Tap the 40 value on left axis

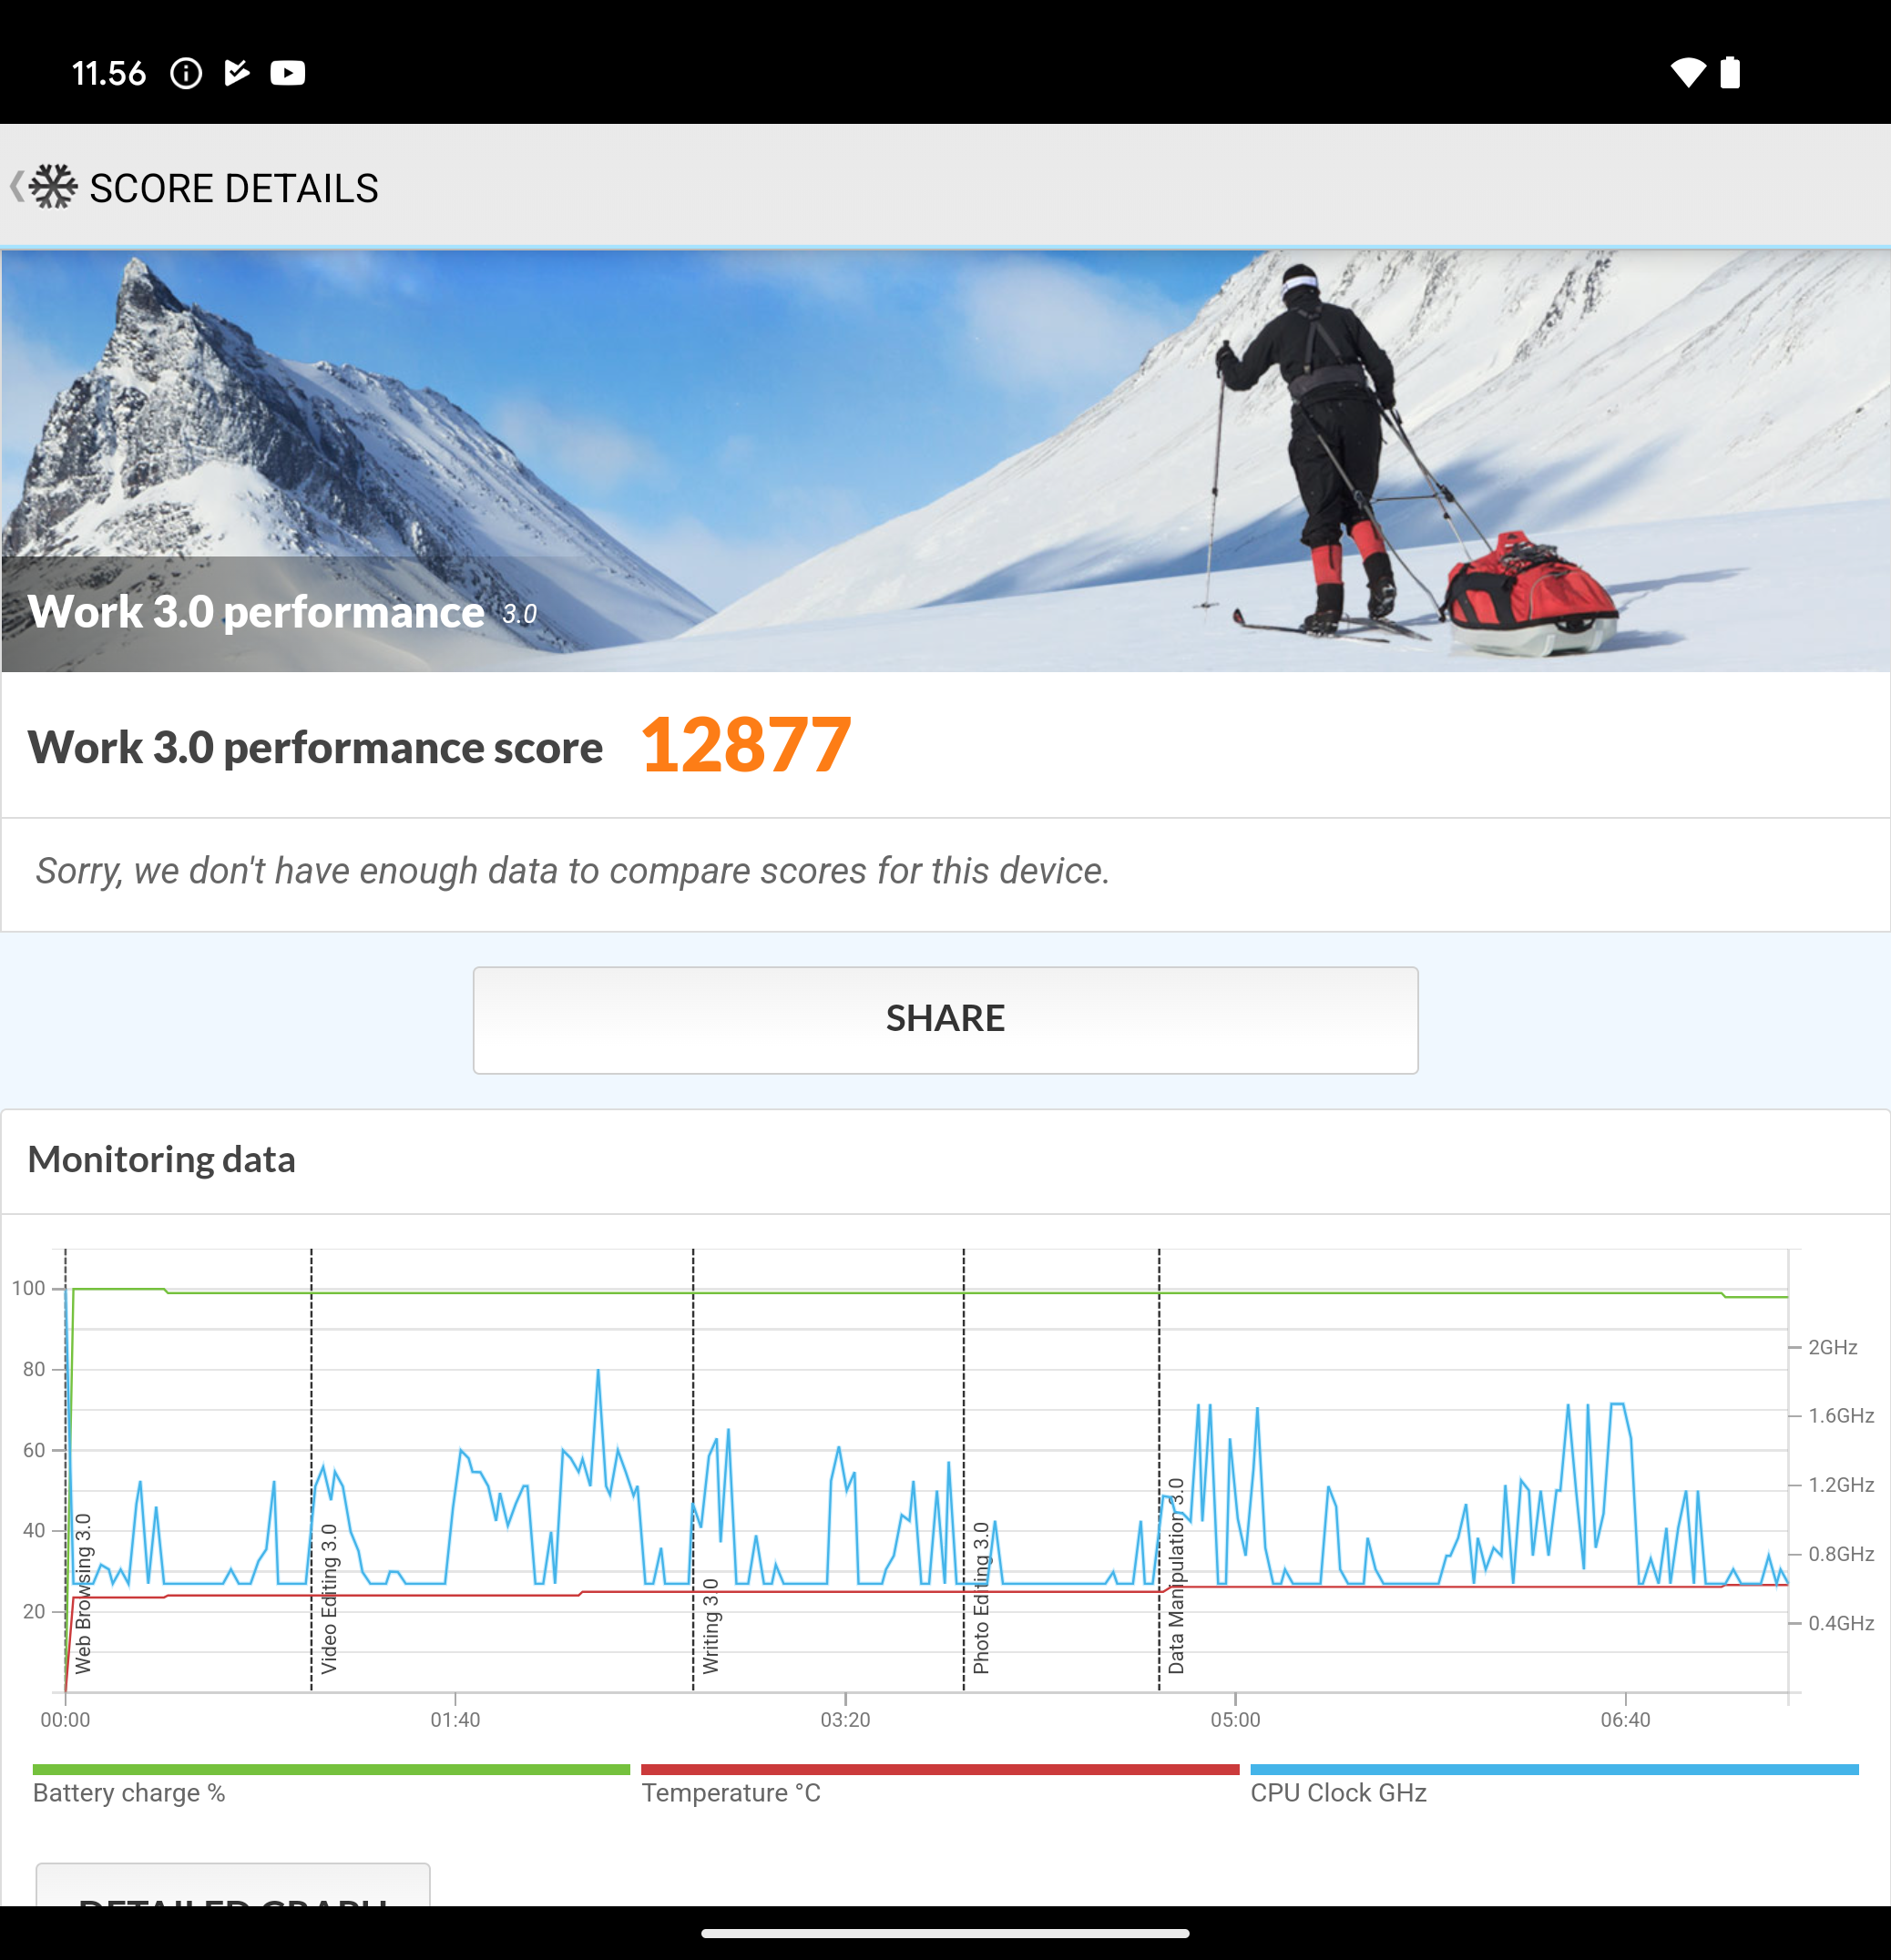34,1530
